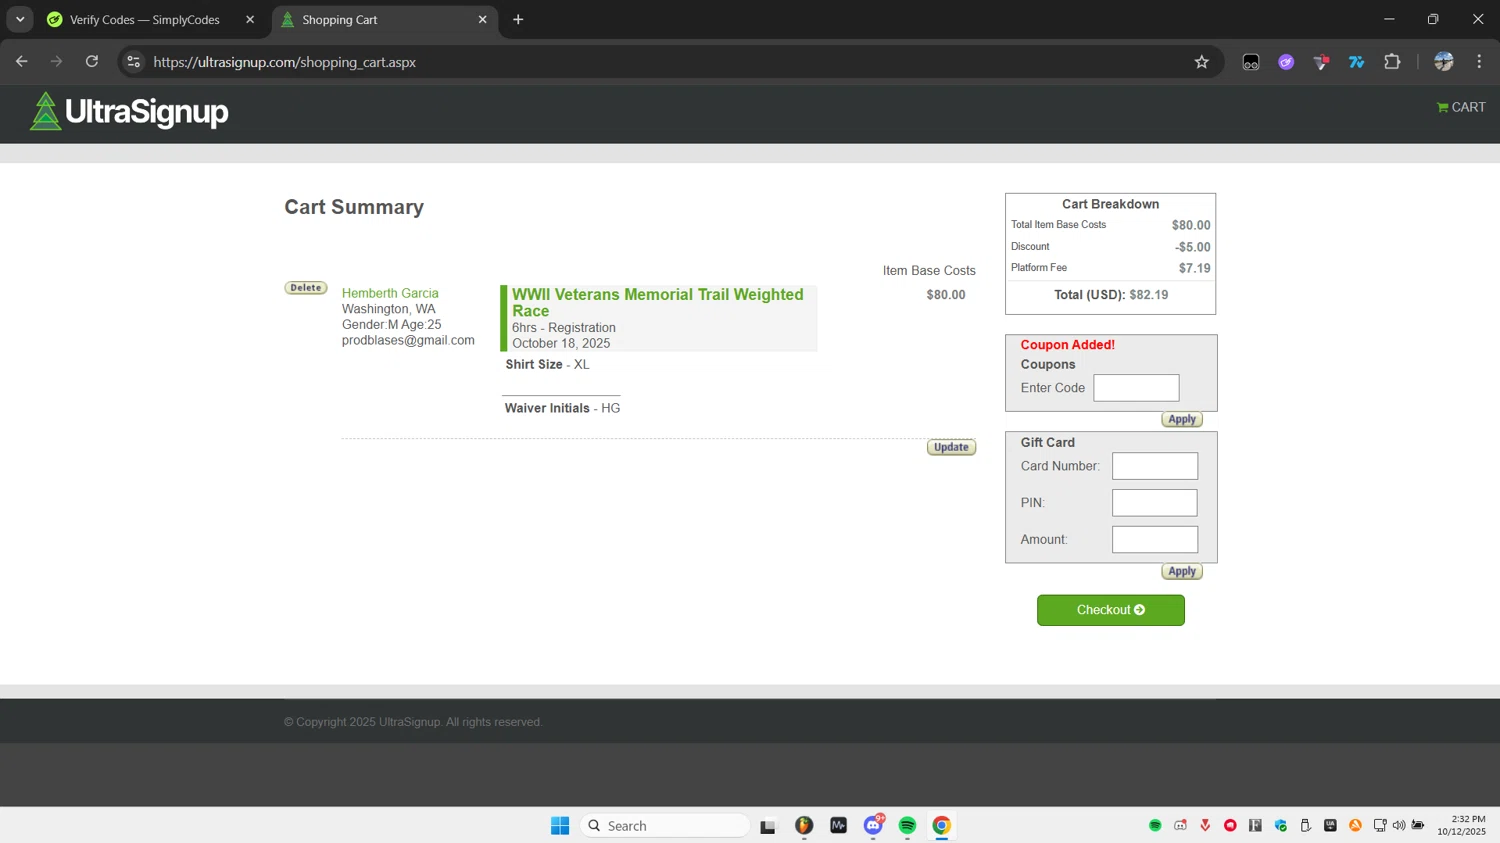Close the Verify Codes — SimplyCodes tab

click(x=250, y=20)
